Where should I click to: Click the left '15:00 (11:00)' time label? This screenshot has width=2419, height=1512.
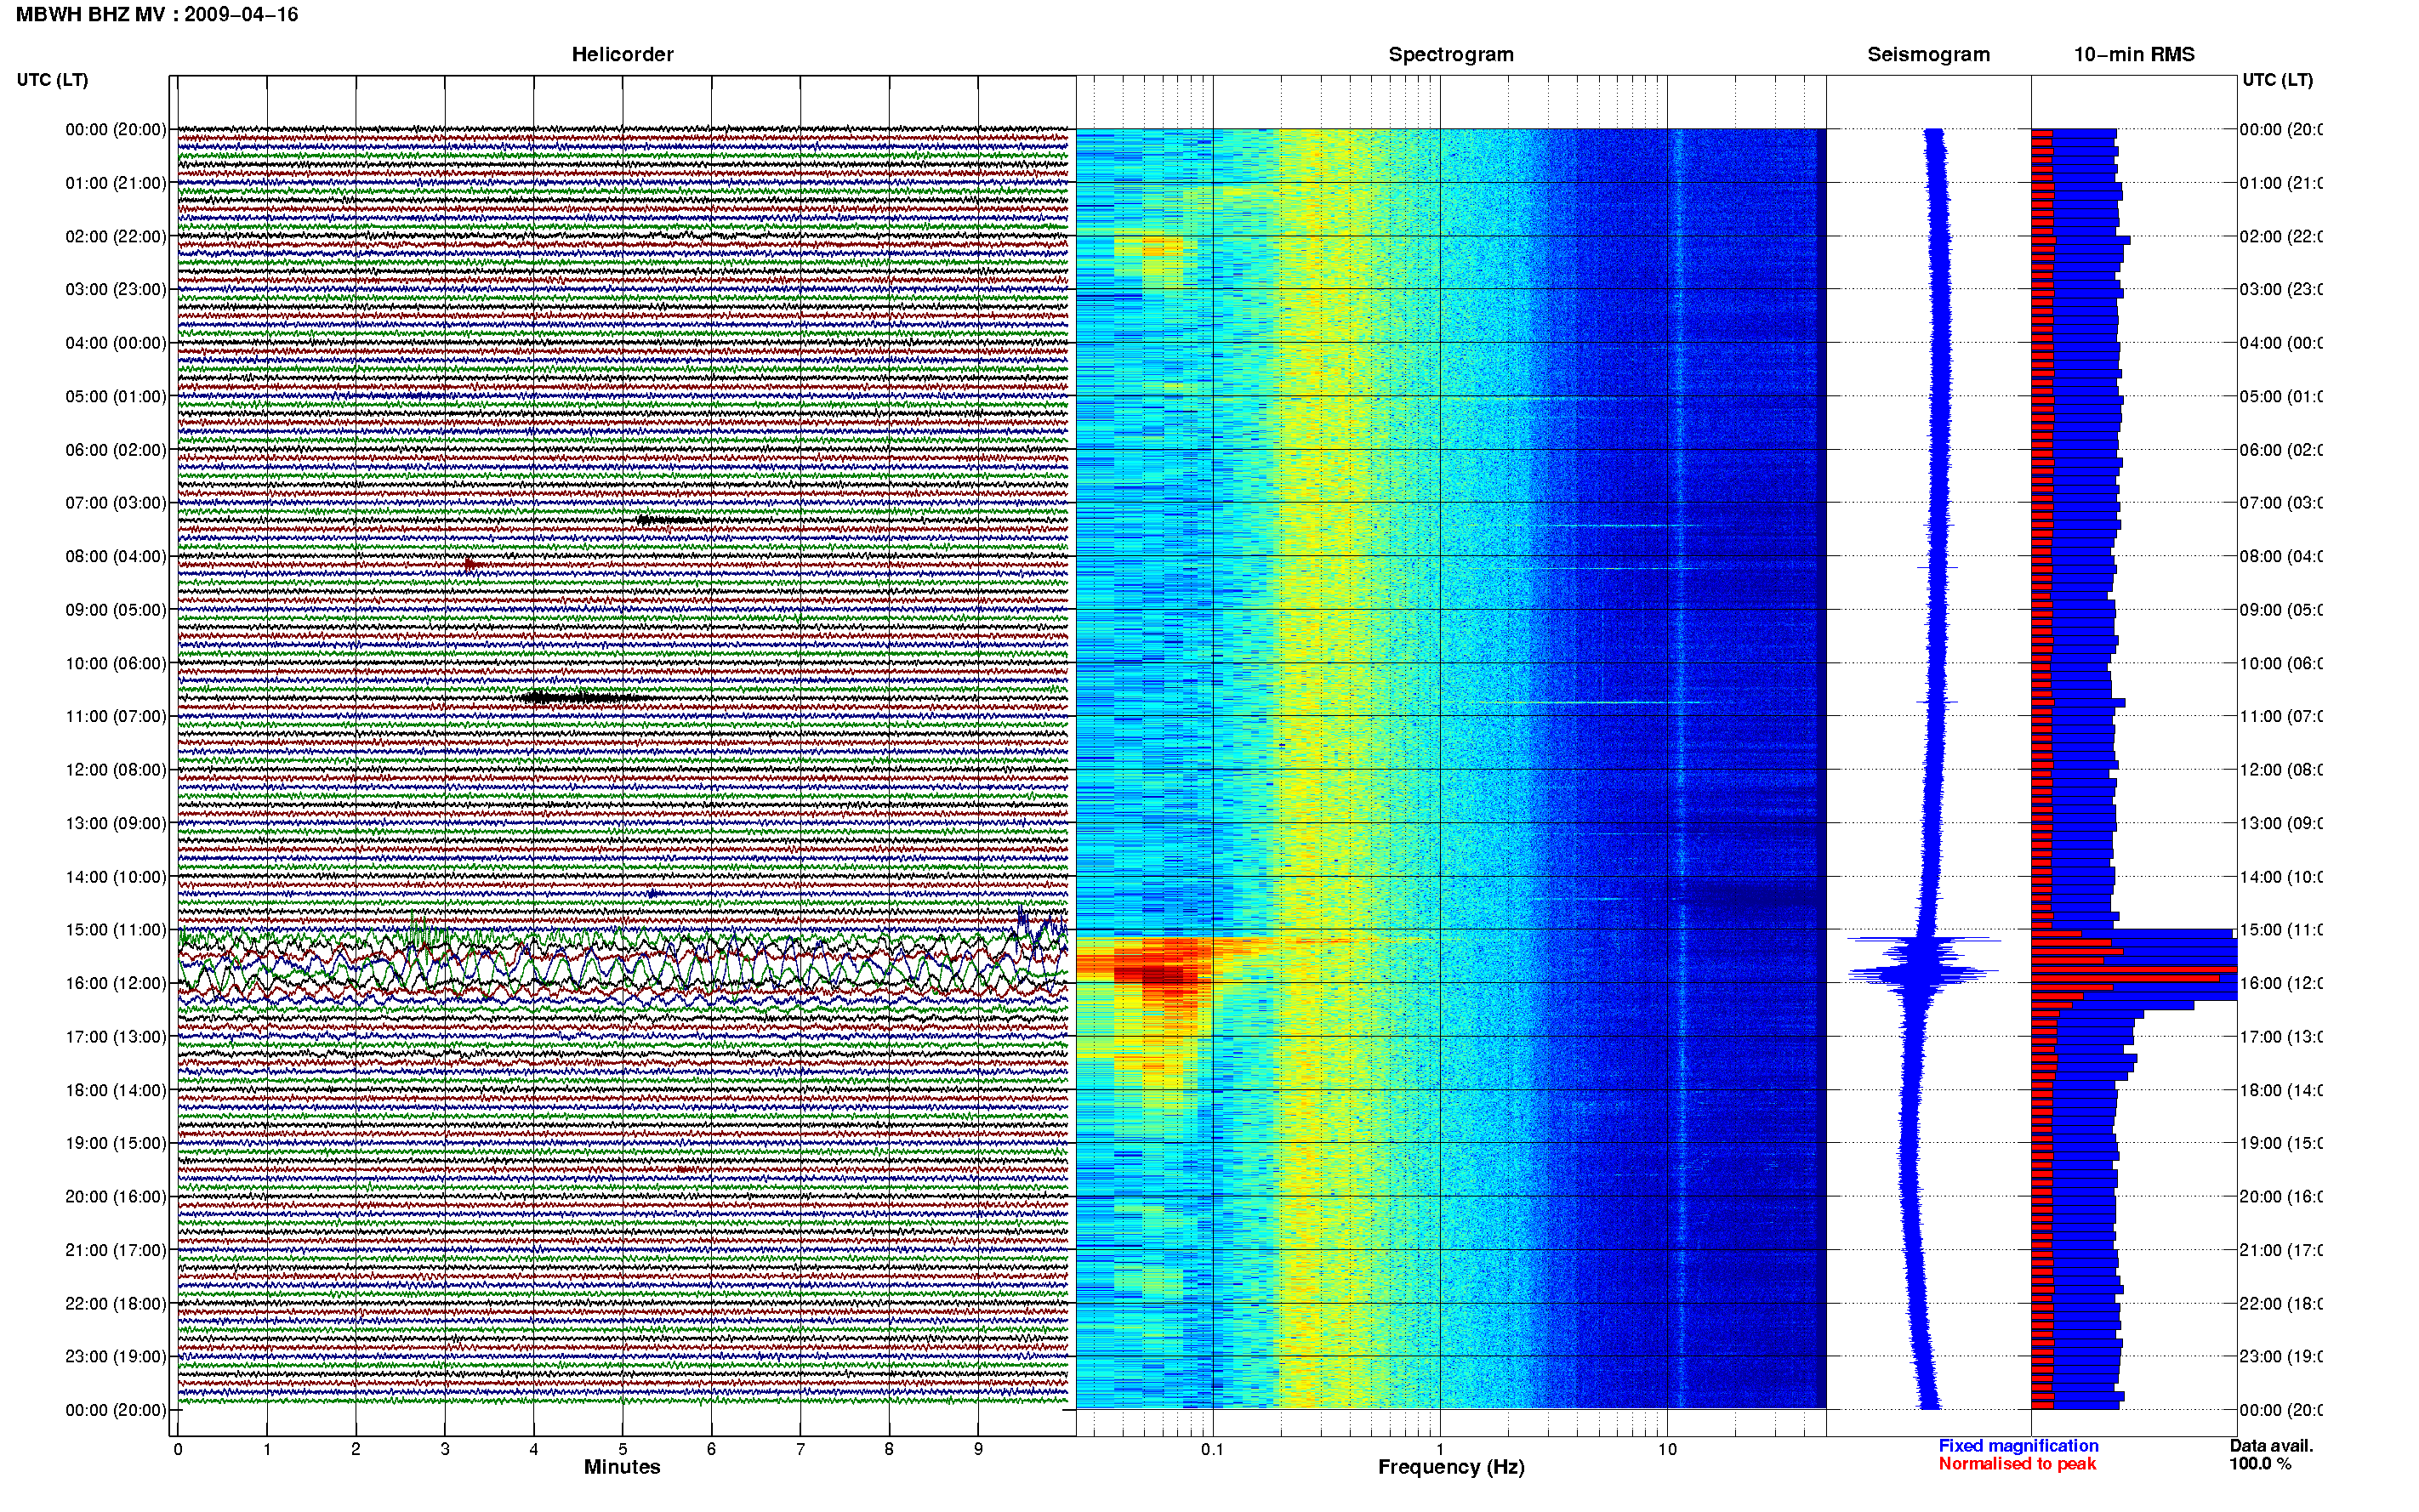coord(116,930)
